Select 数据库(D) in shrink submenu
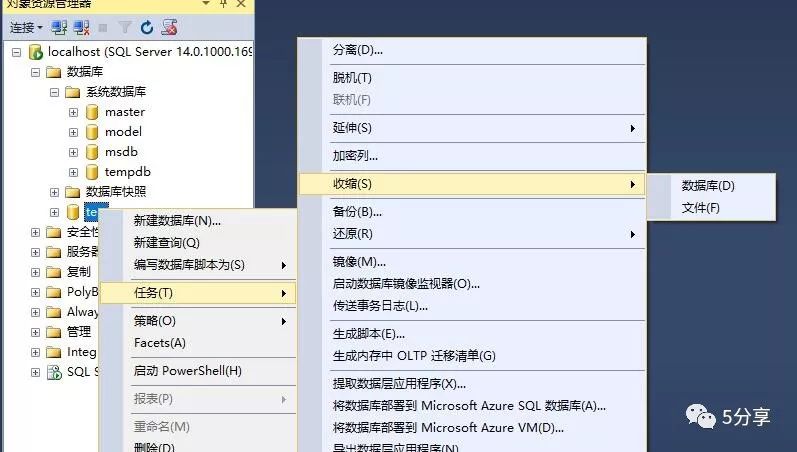The height and width of the screenshot is (452, 797). coord(711,186)
